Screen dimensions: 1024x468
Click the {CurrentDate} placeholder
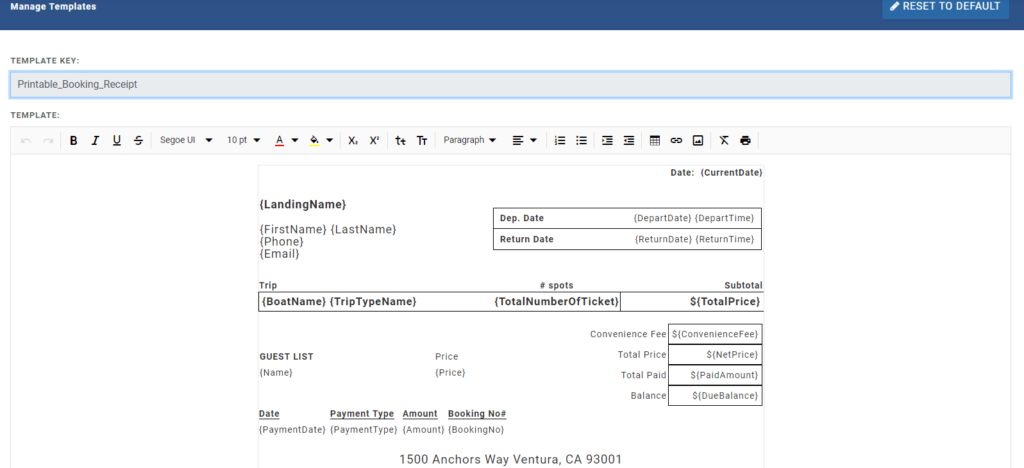point(731,173)
